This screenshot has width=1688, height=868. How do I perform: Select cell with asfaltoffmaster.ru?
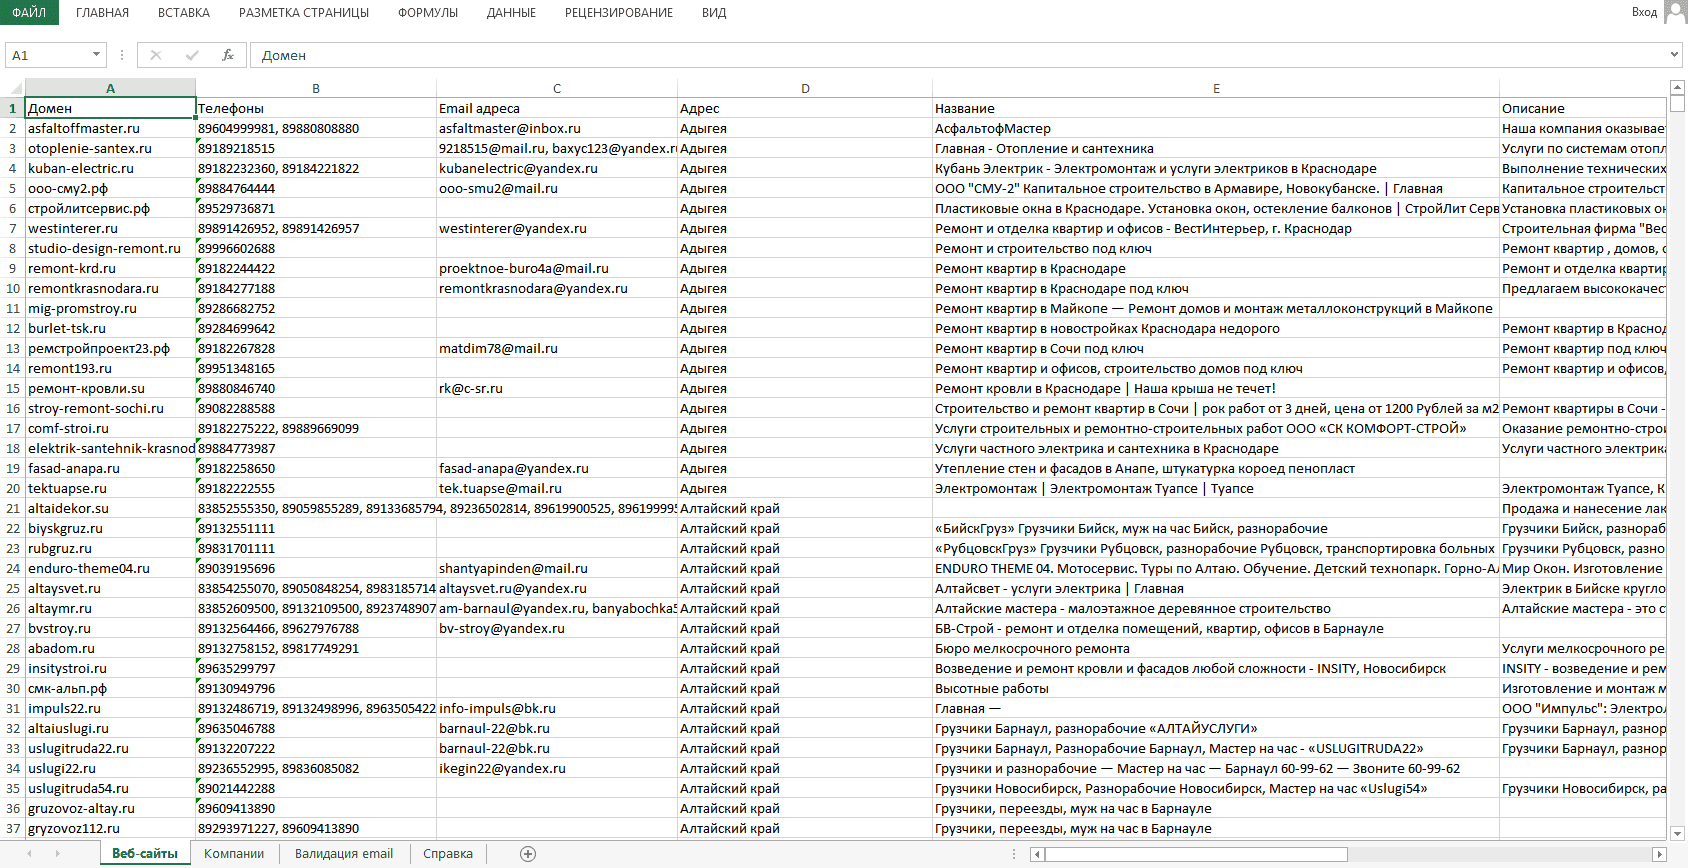(110, 128)
